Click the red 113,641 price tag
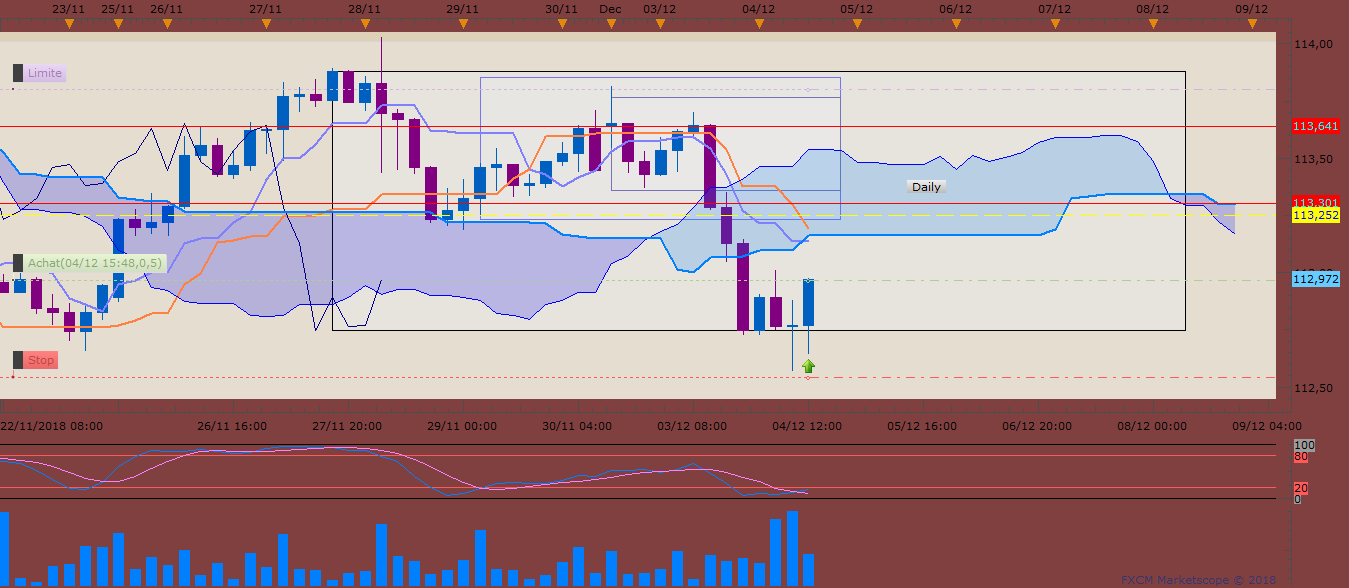This screenshot has height=588, width=1349. point(1316,126)
